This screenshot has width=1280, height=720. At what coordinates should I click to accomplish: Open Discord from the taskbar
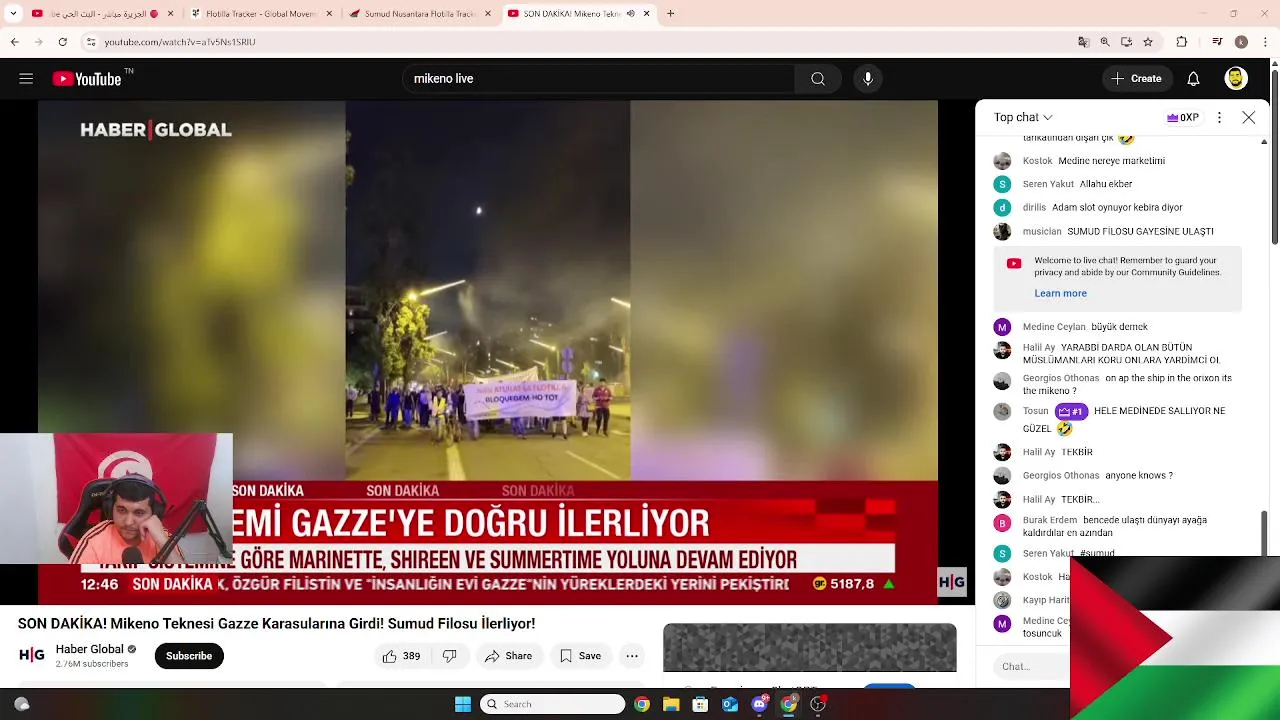click(759, 704)
